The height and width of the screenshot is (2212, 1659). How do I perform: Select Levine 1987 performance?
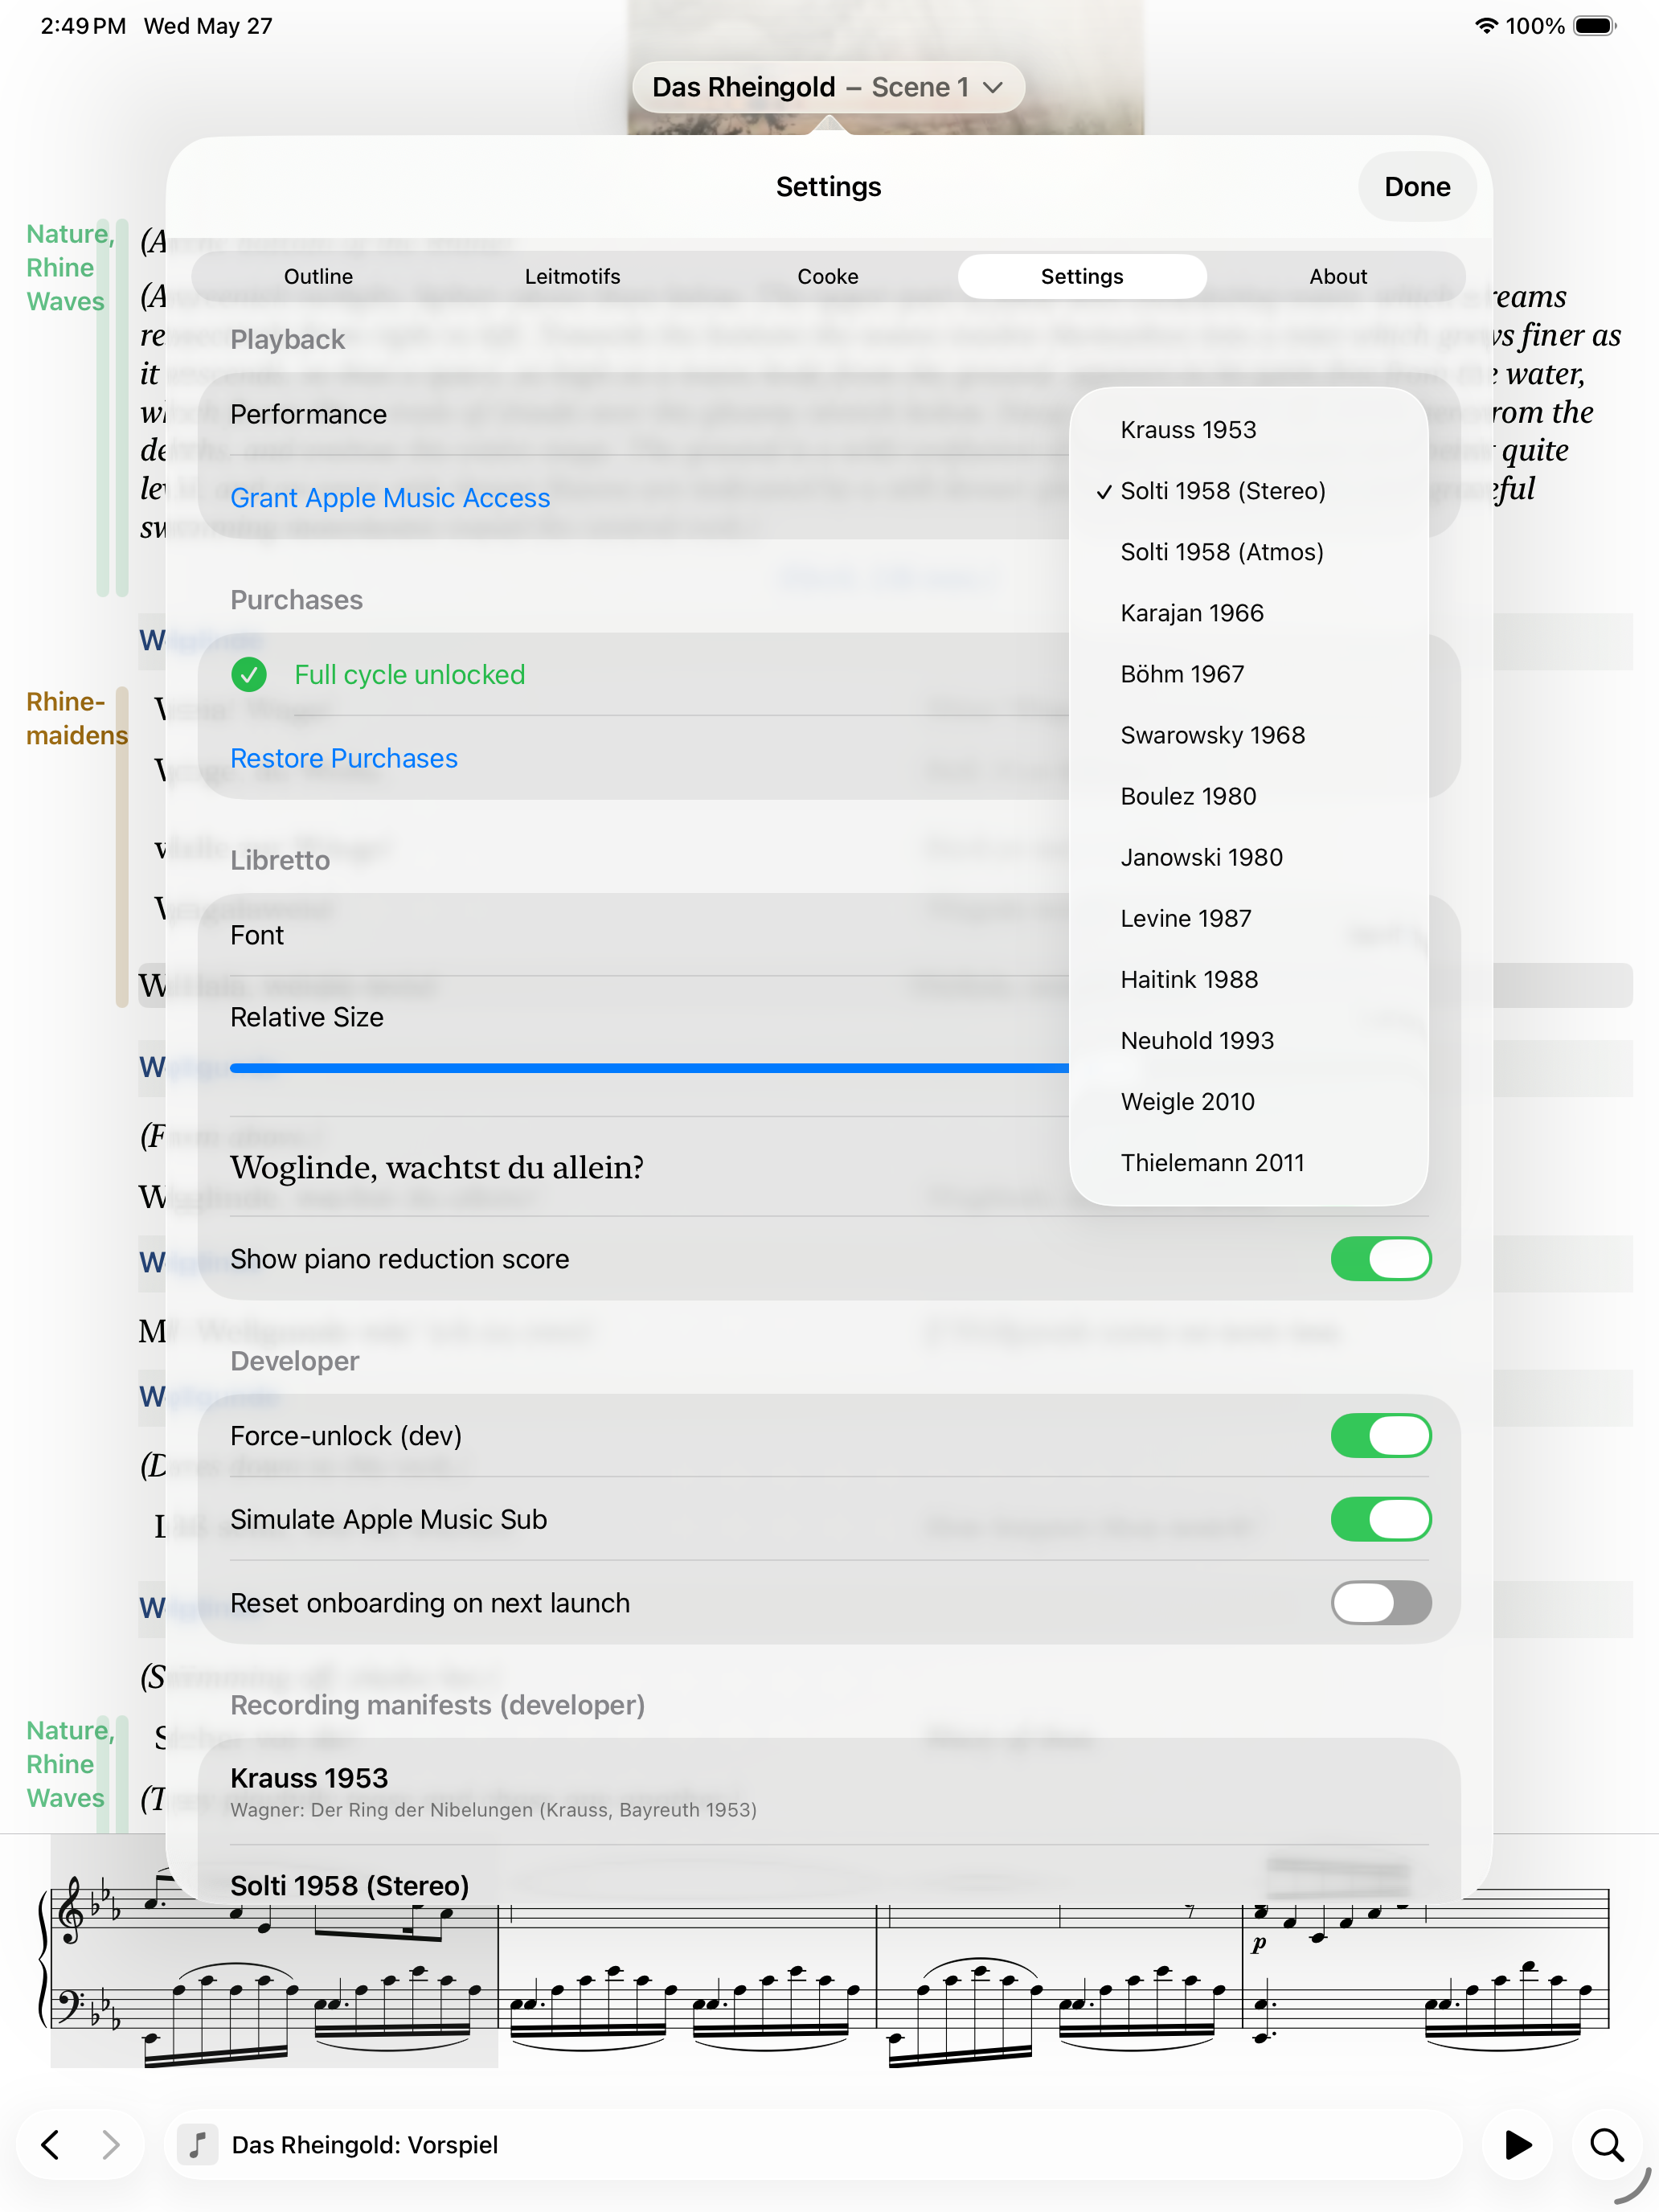pos(1248,918)
